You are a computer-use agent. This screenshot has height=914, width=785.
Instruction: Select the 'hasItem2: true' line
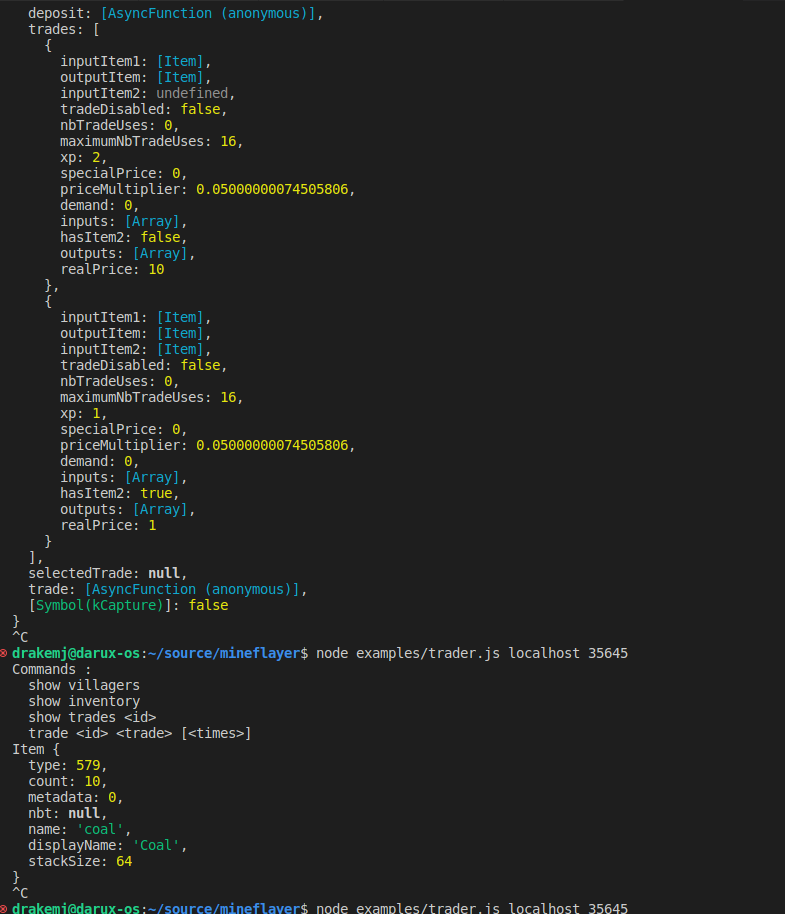pos(119,493)
